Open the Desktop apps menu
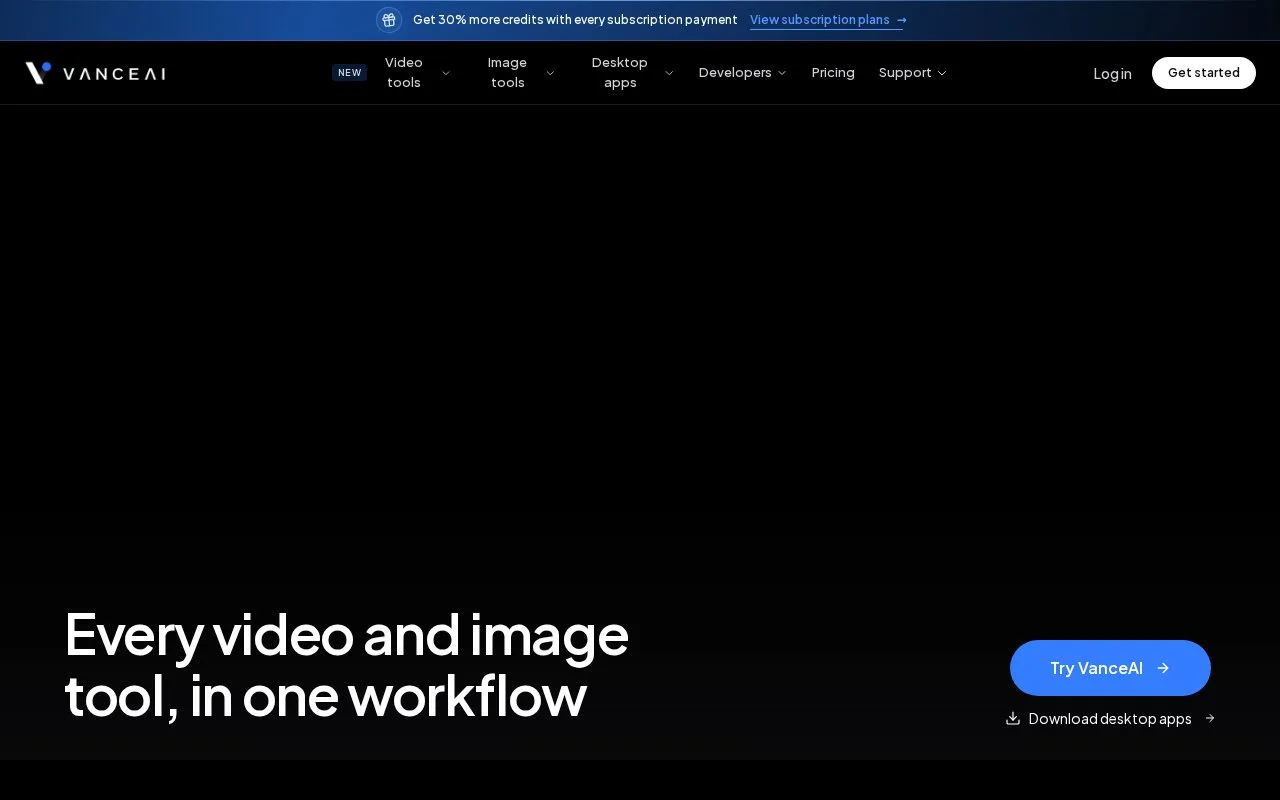This screenshot has width=1280, height=800. pyautogui.click(x=620, y=73)
